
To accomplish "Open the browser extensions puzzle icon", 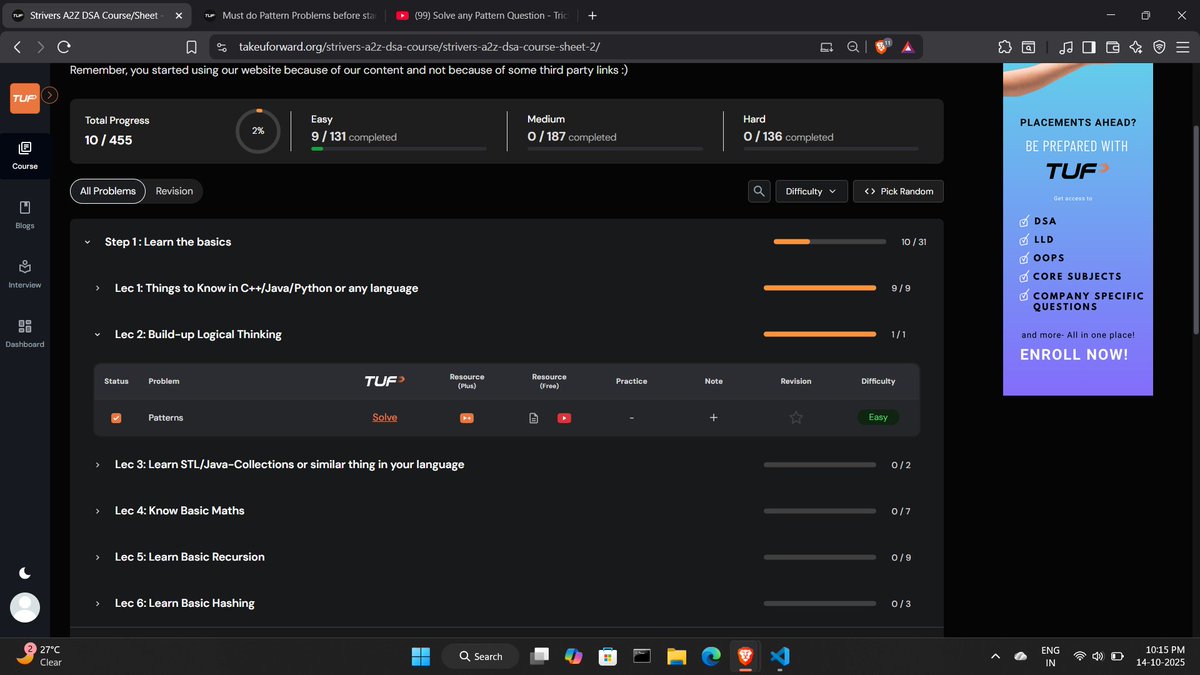I will (1004, 46).
